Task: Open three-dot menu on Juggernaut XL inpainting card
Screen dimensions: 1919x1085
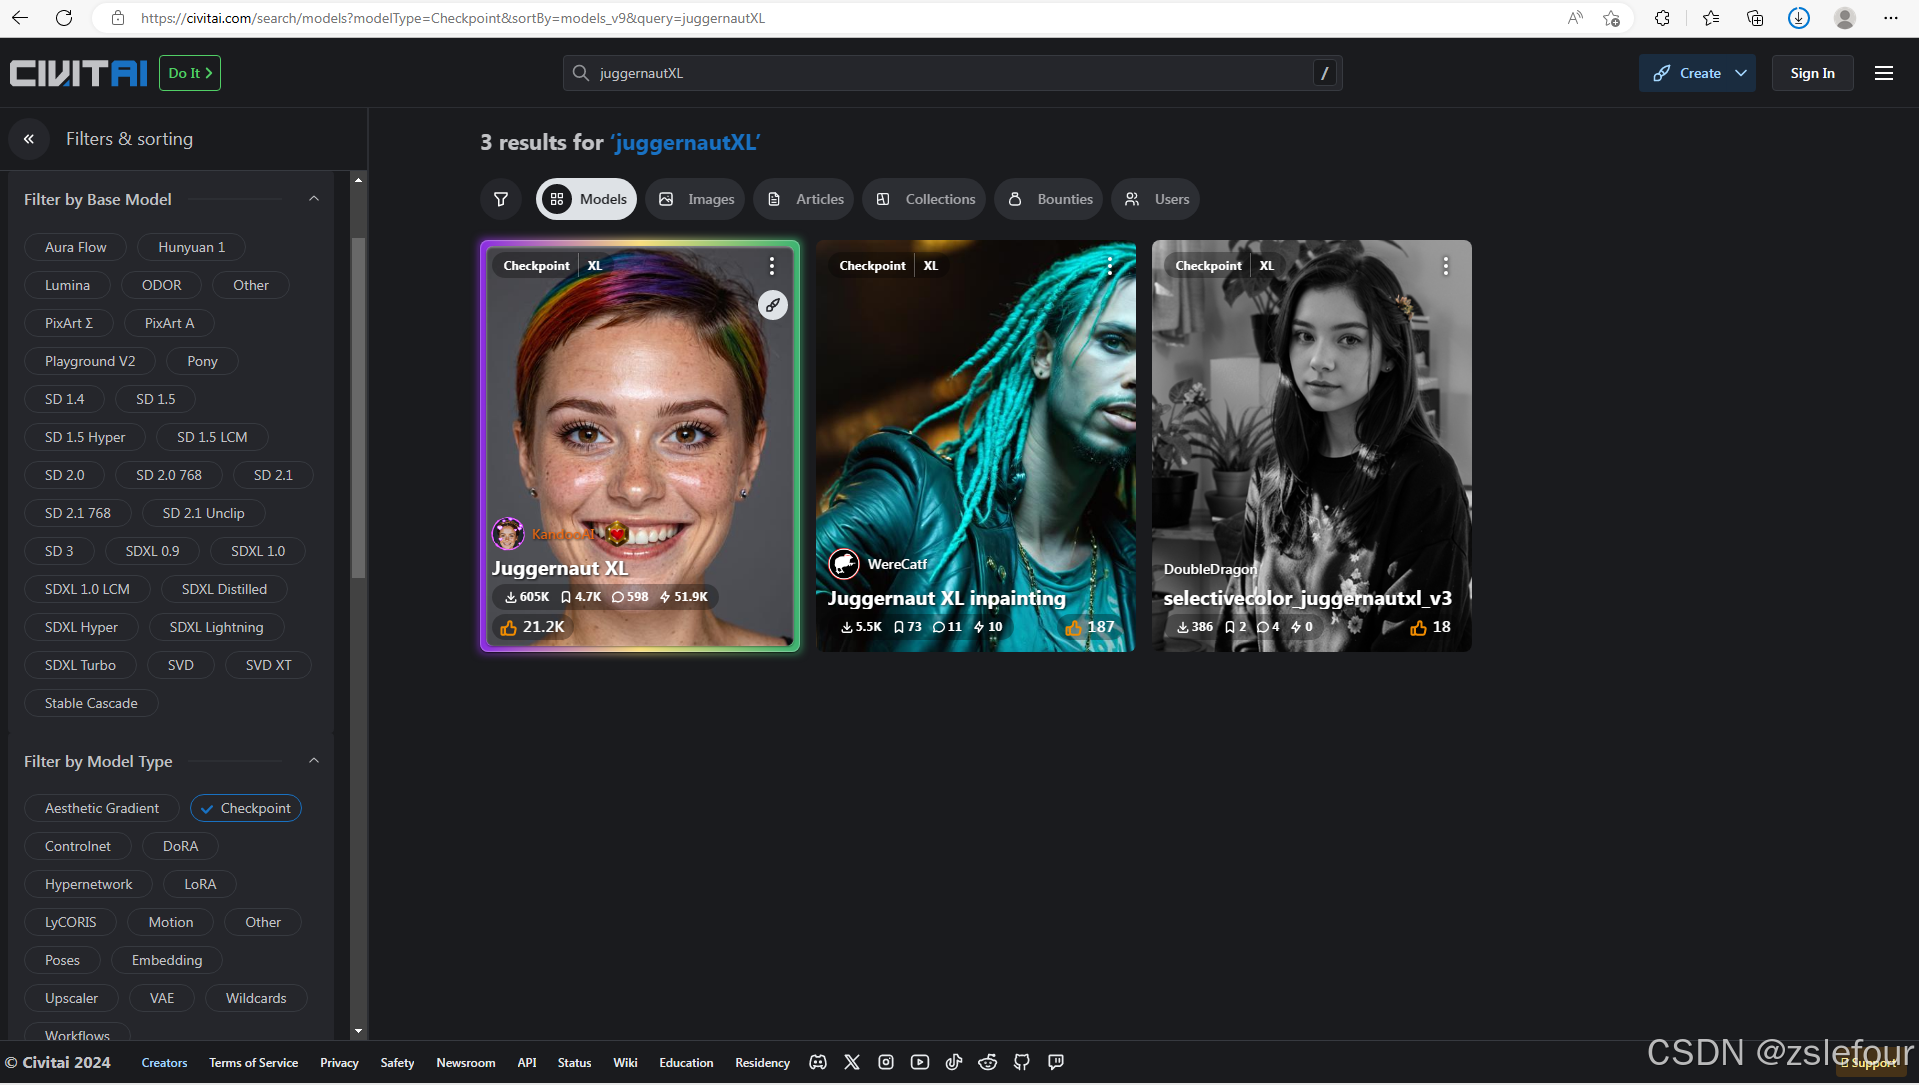Action: click(1109, 266)
